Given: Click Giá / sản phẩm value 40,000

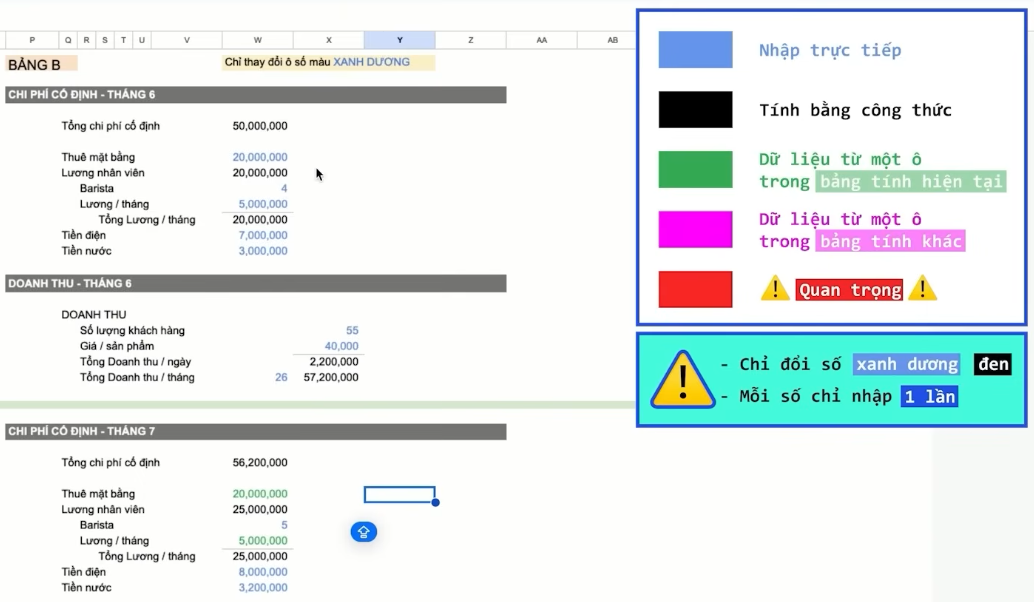Looking at the screenshot, I should pos(342,346).
